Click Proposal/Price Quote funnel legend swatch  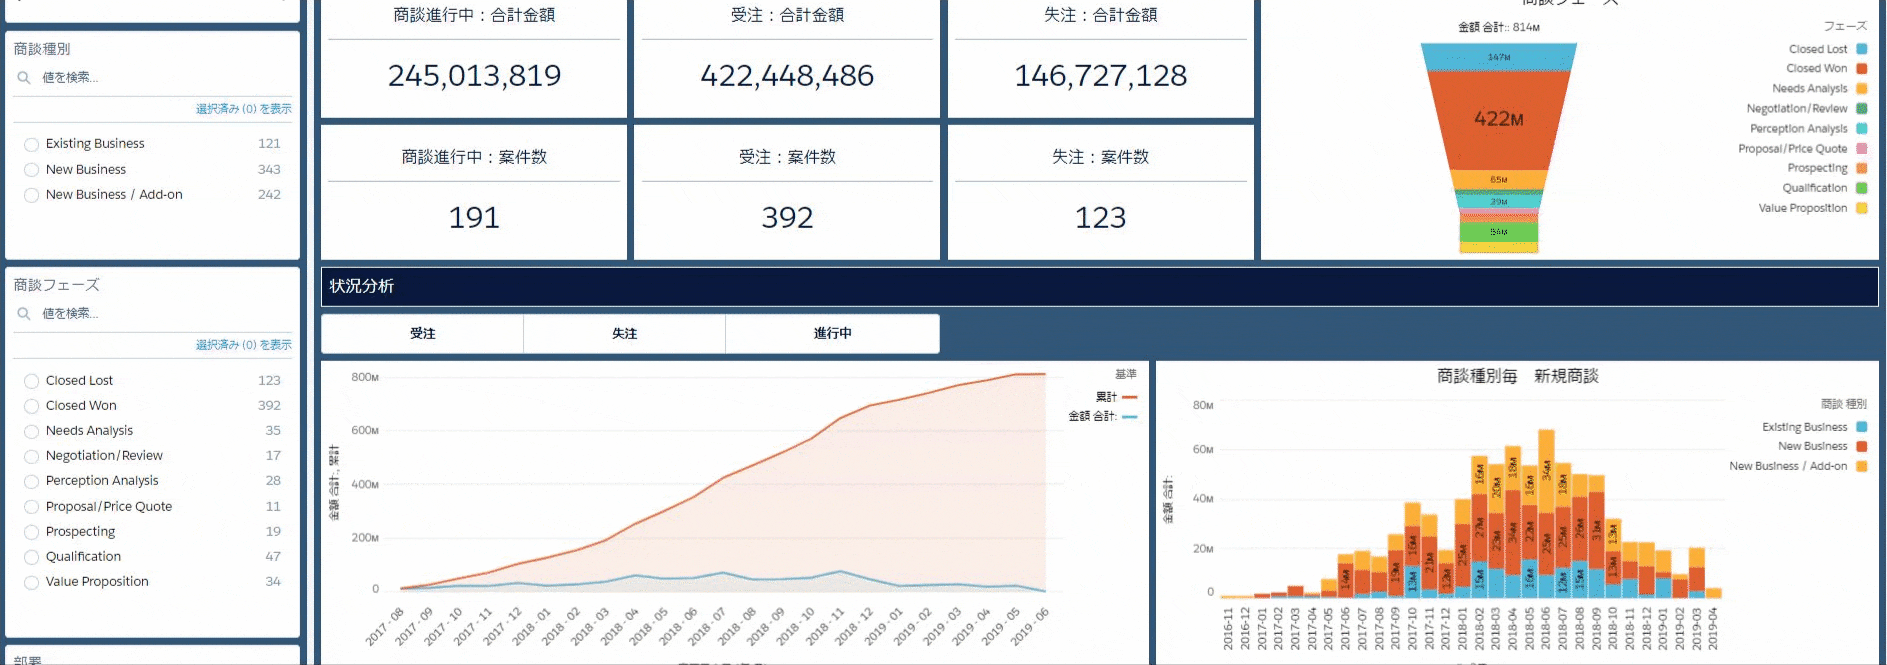1862,149
